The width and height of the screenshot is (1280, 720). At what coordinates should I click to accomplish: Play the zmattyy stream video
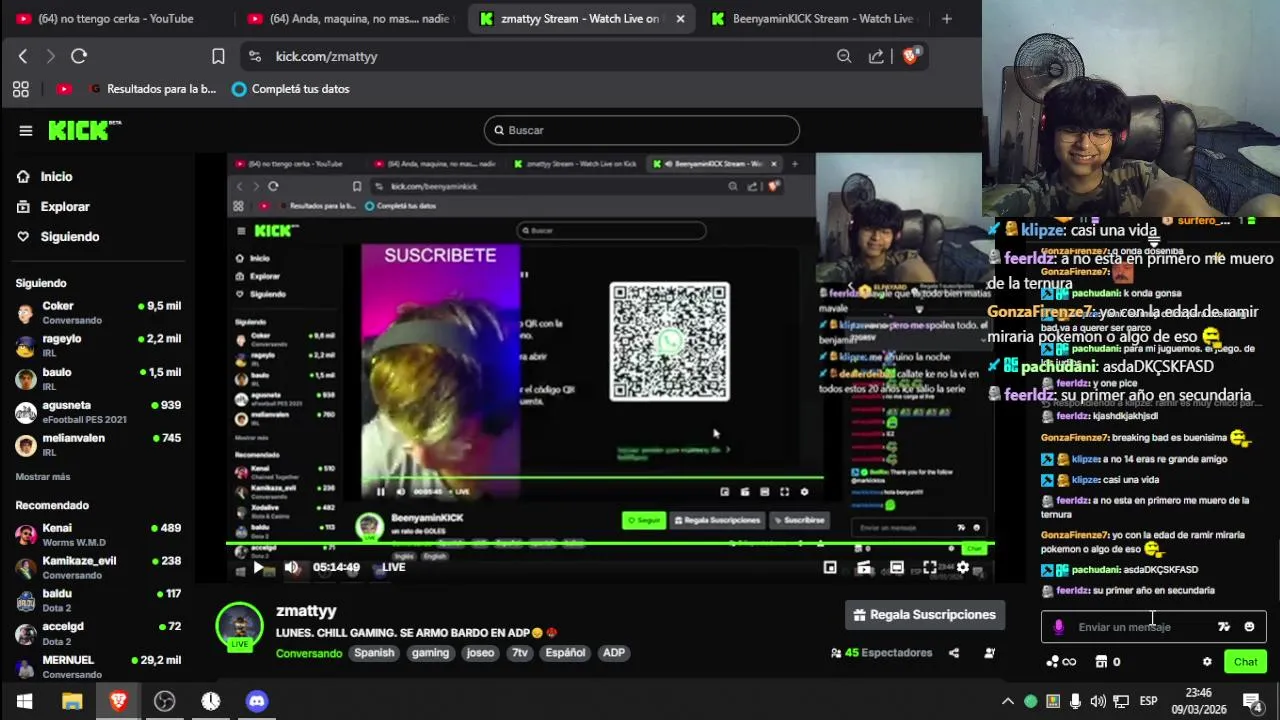(258, 567)
